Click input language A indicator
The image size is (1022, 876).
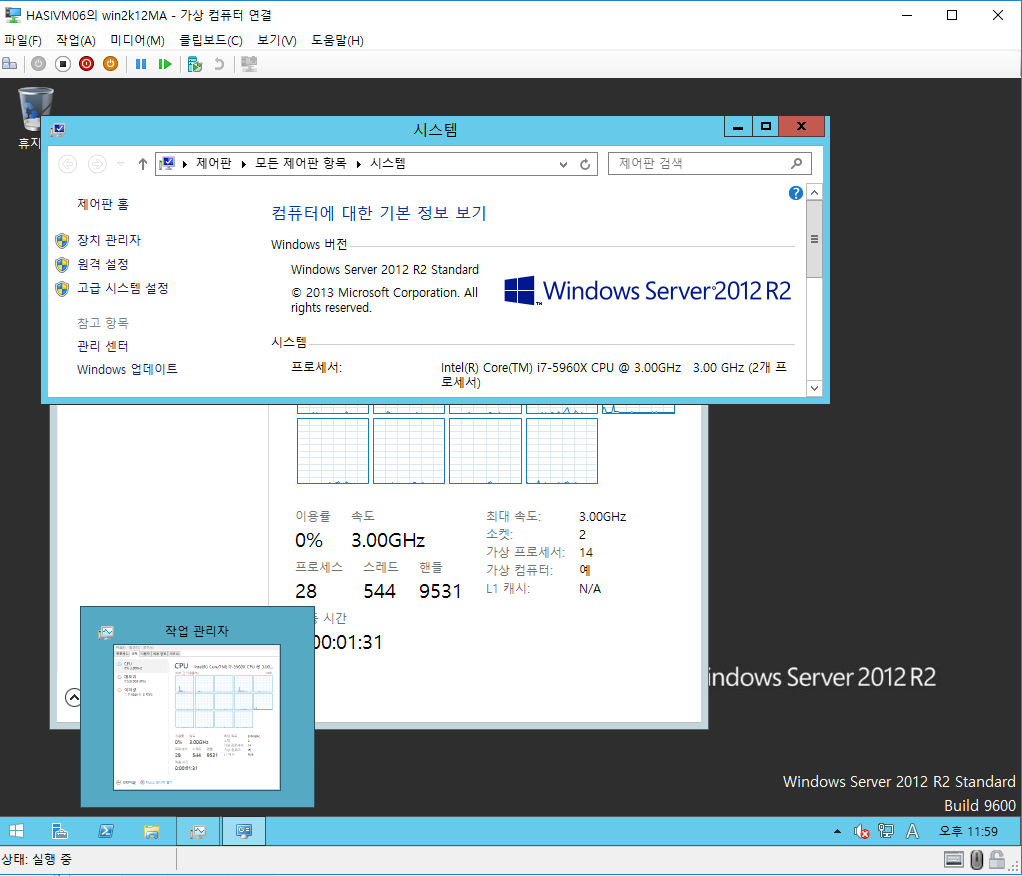[912, 831]
